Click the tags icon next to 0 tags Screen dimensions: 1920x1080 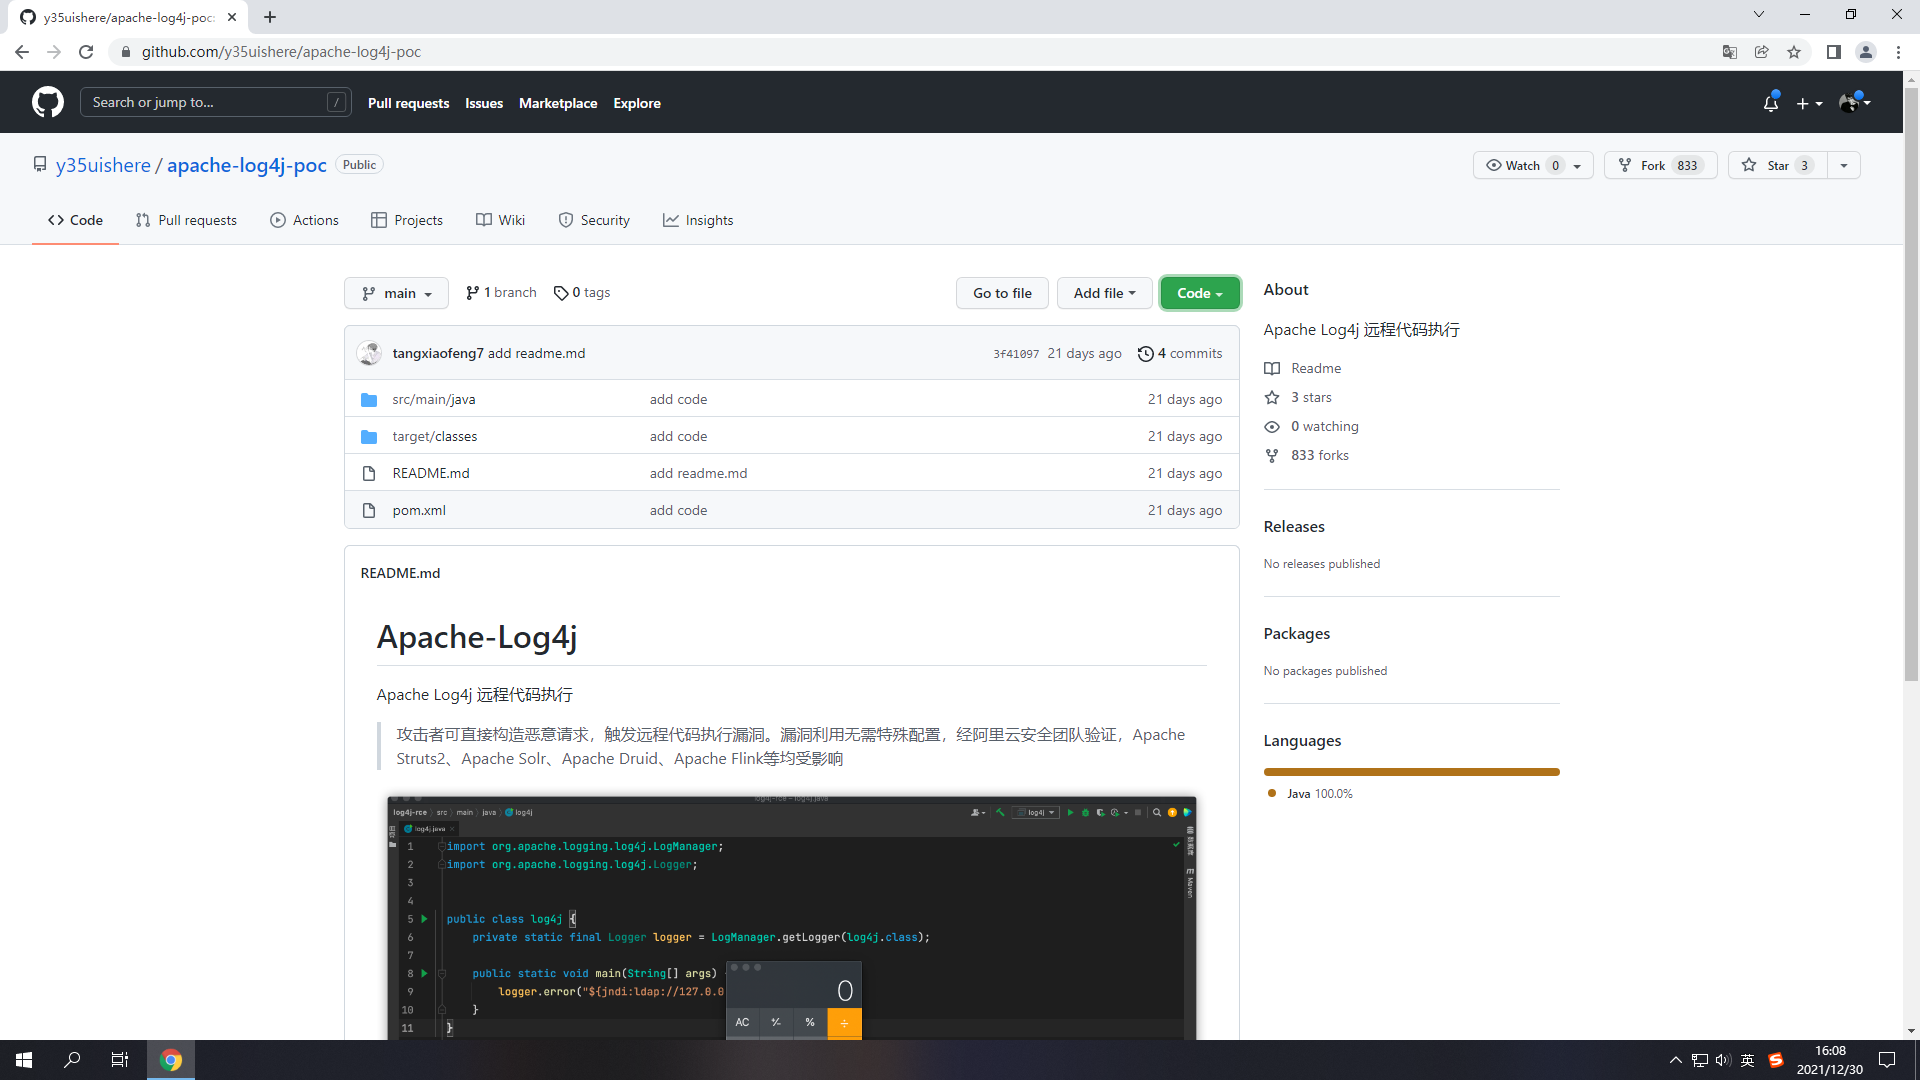(561, 293)
